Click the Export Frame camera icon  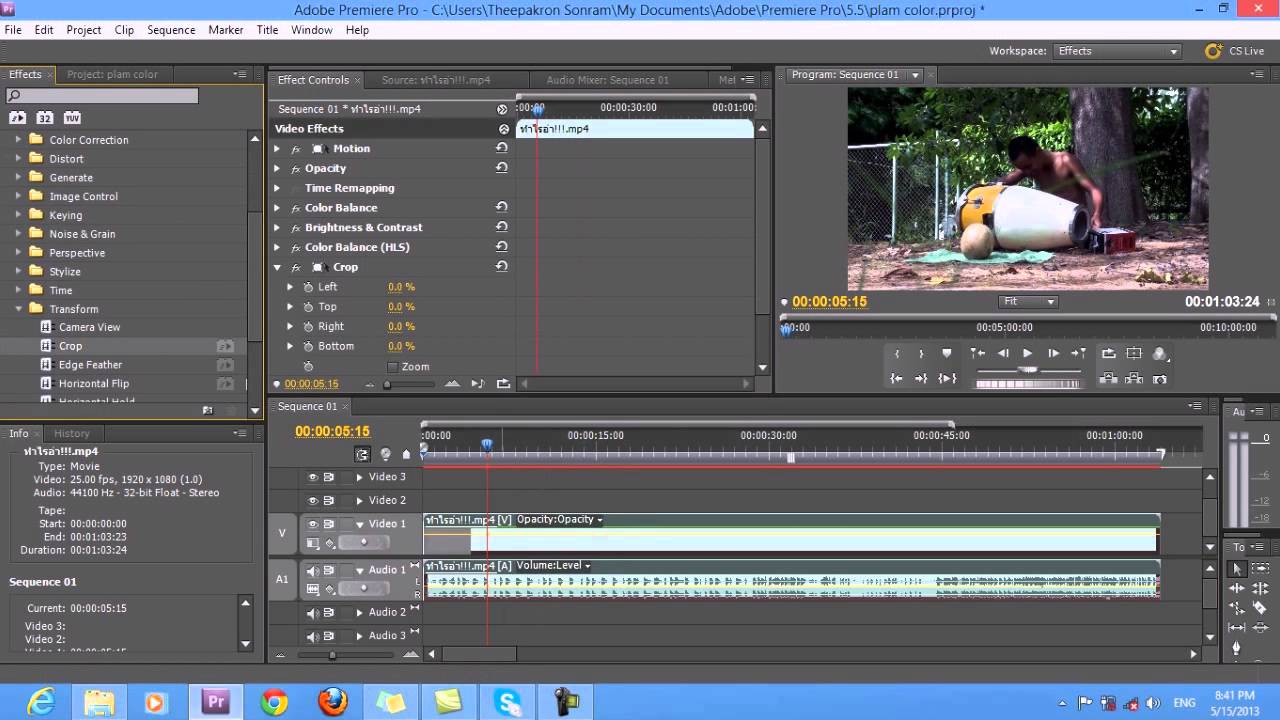(1160, 379)
